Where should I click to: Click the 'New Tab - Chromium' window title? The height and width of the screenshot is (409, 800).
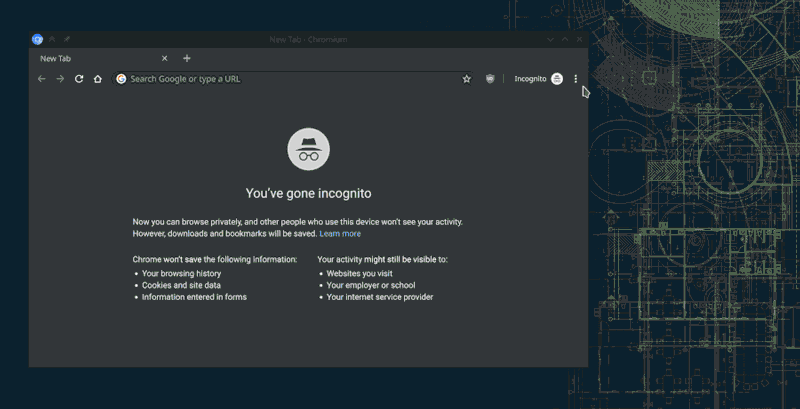(308, 39)
